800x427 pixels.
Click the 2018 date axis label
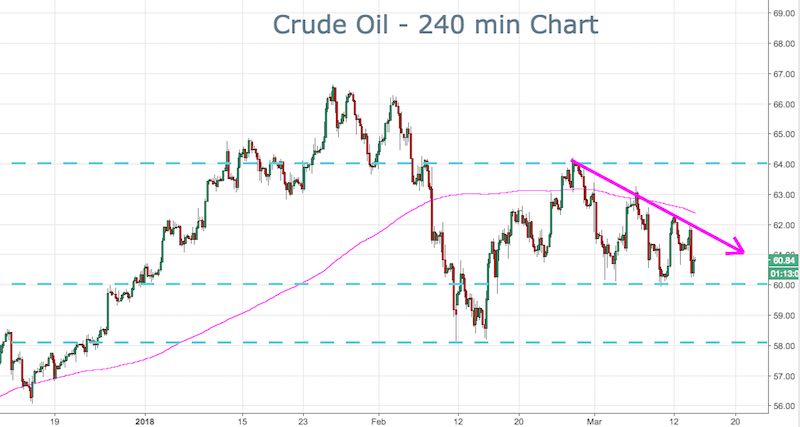click(146, 420)
